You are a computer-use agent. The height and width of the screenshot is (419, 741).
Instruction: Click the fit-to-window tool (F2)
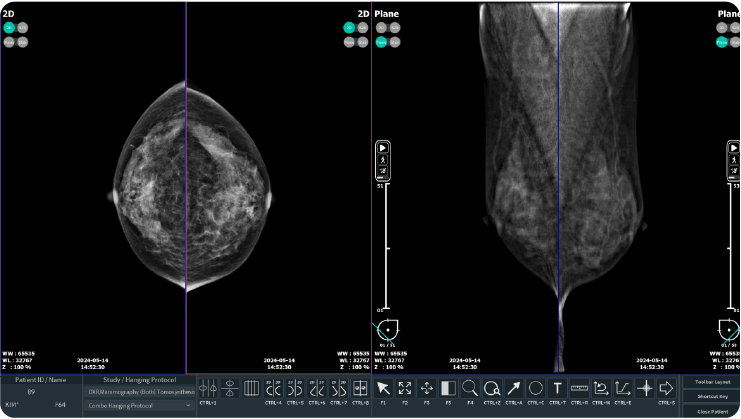405,388
